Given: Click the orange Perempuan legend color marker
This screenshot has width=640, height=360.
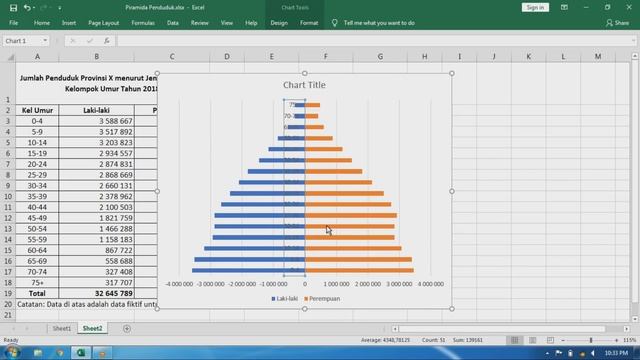Looking at the screenshot, I should click(306, 299).
